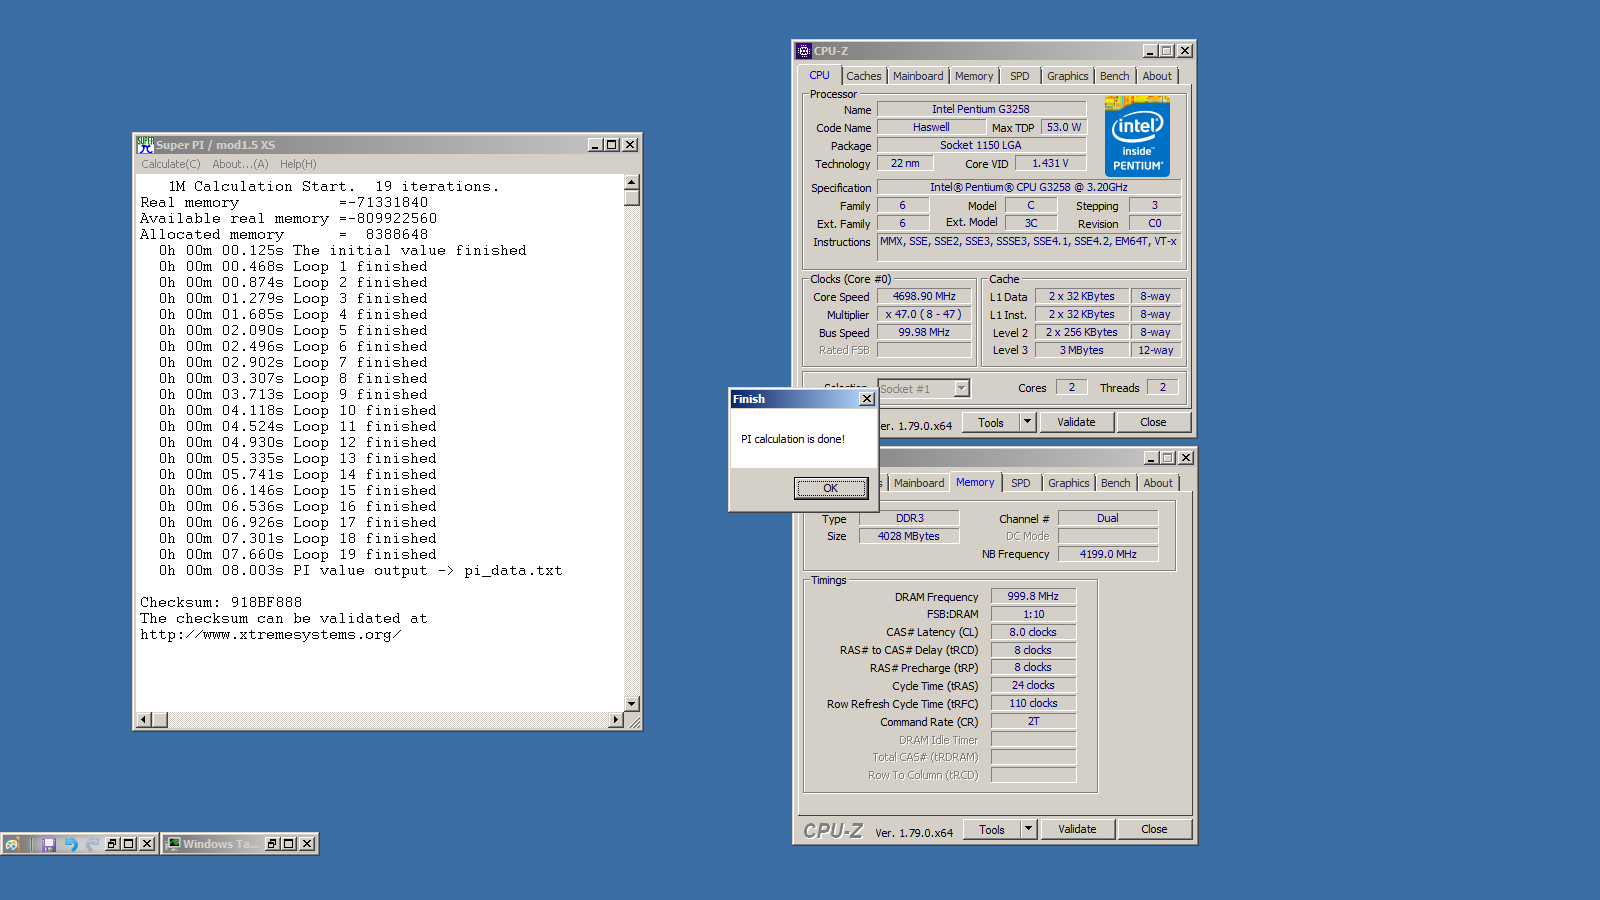The height and width of the screenshot is (900, 1600).
Task: Click Validate in upper CPU-Z window
Action: 1077,422
